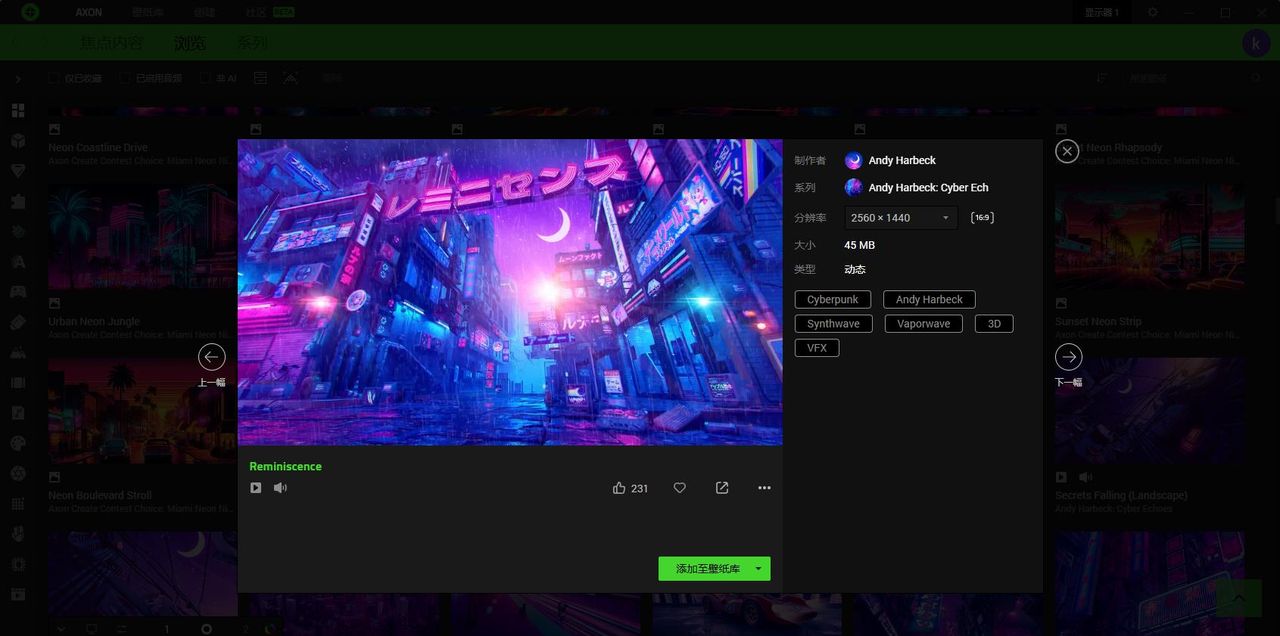Viewport: 1280px width, 636px height.
Task: Go to next wallpaper with 下一幅 arrow
Action: point(1068,357)
